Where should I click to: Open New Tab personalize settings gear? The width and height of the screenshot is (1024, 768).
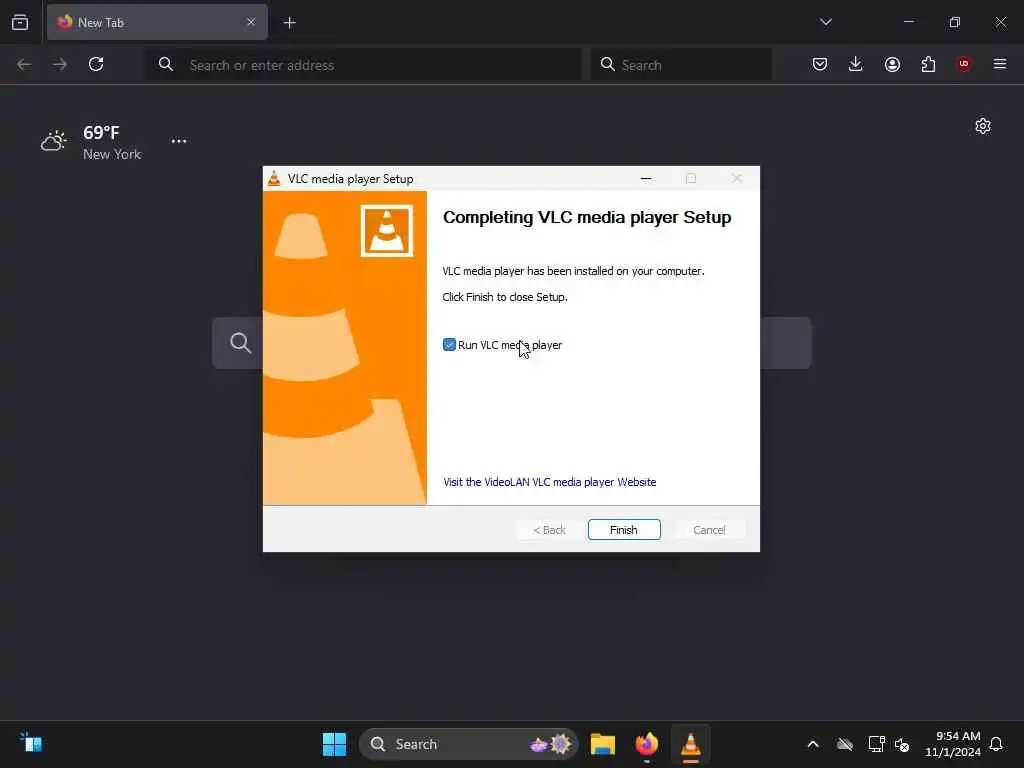983,126
